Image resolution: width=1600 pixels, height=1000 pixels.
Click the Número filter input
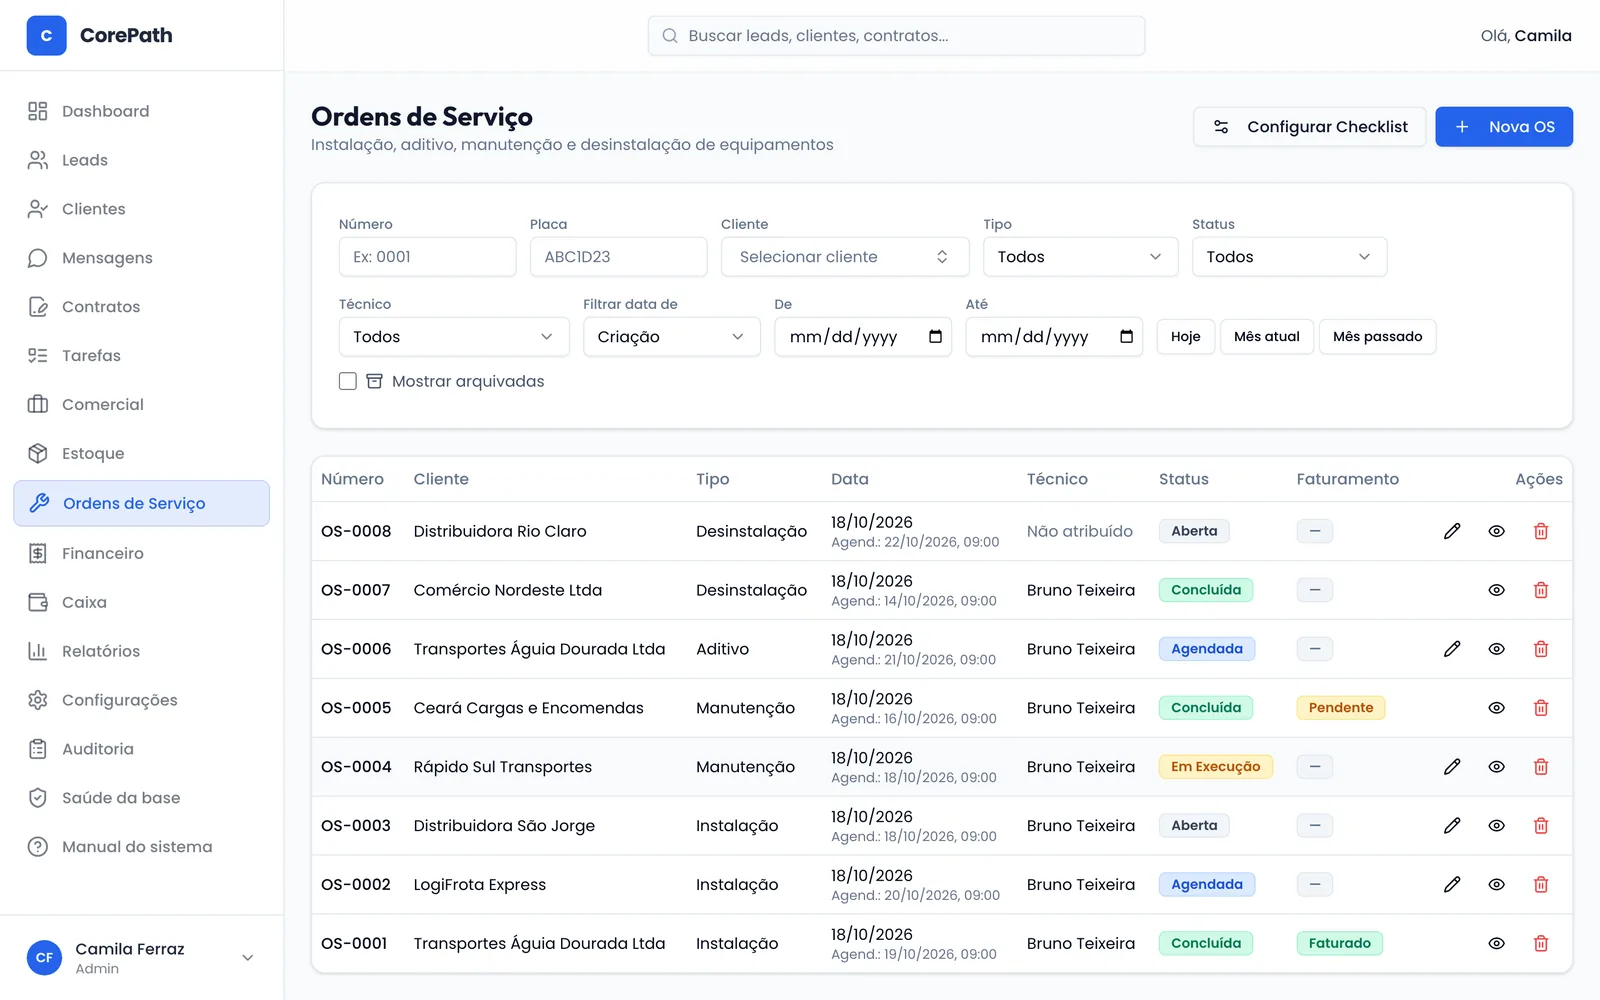[428, 257]
